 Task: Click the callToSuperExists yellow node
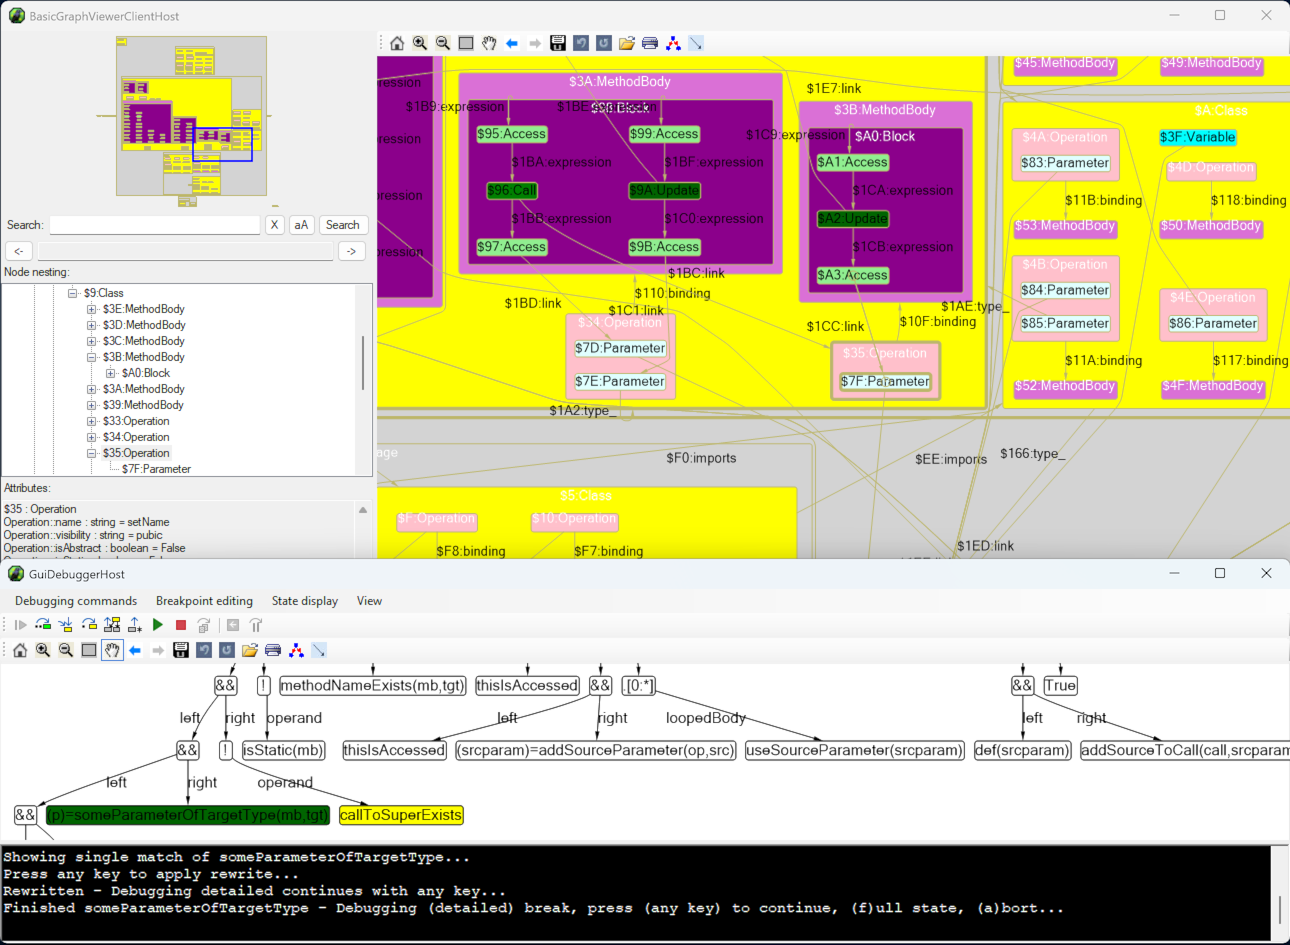pos(401,815)
